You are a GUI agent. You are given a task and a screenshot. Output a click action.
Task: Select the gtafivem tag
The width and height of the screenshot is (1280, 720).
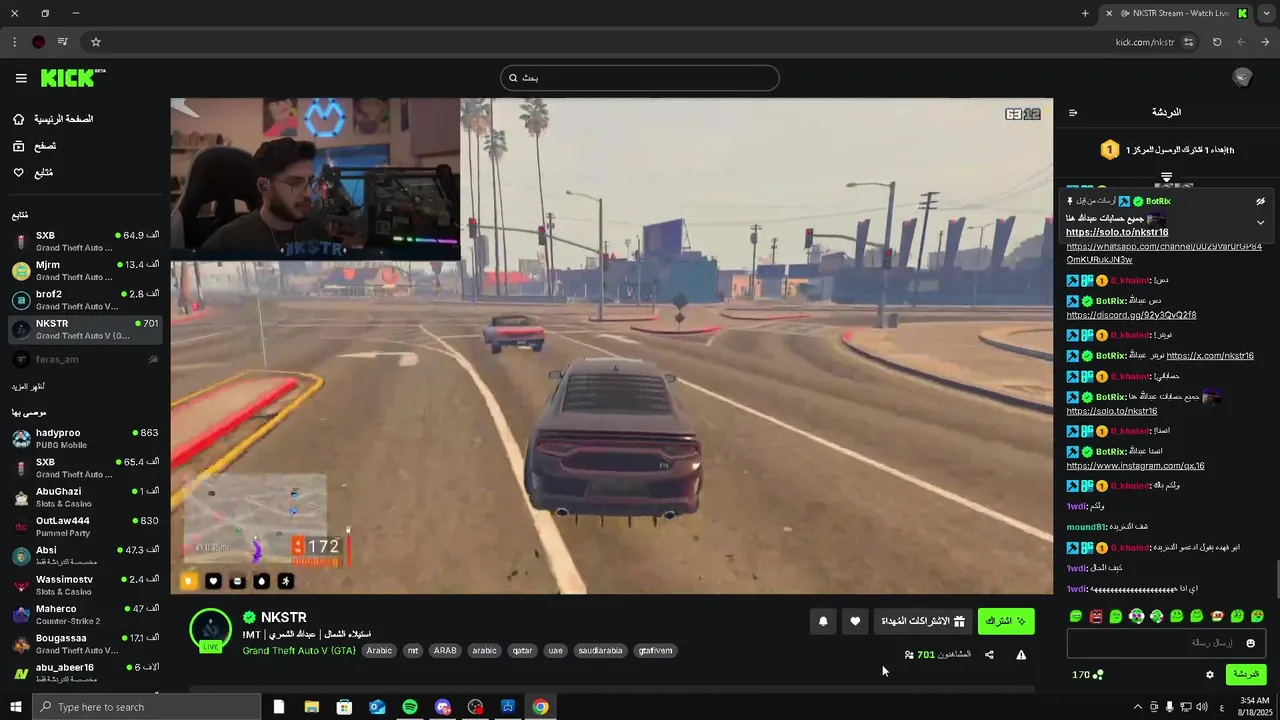pos(655,650)
